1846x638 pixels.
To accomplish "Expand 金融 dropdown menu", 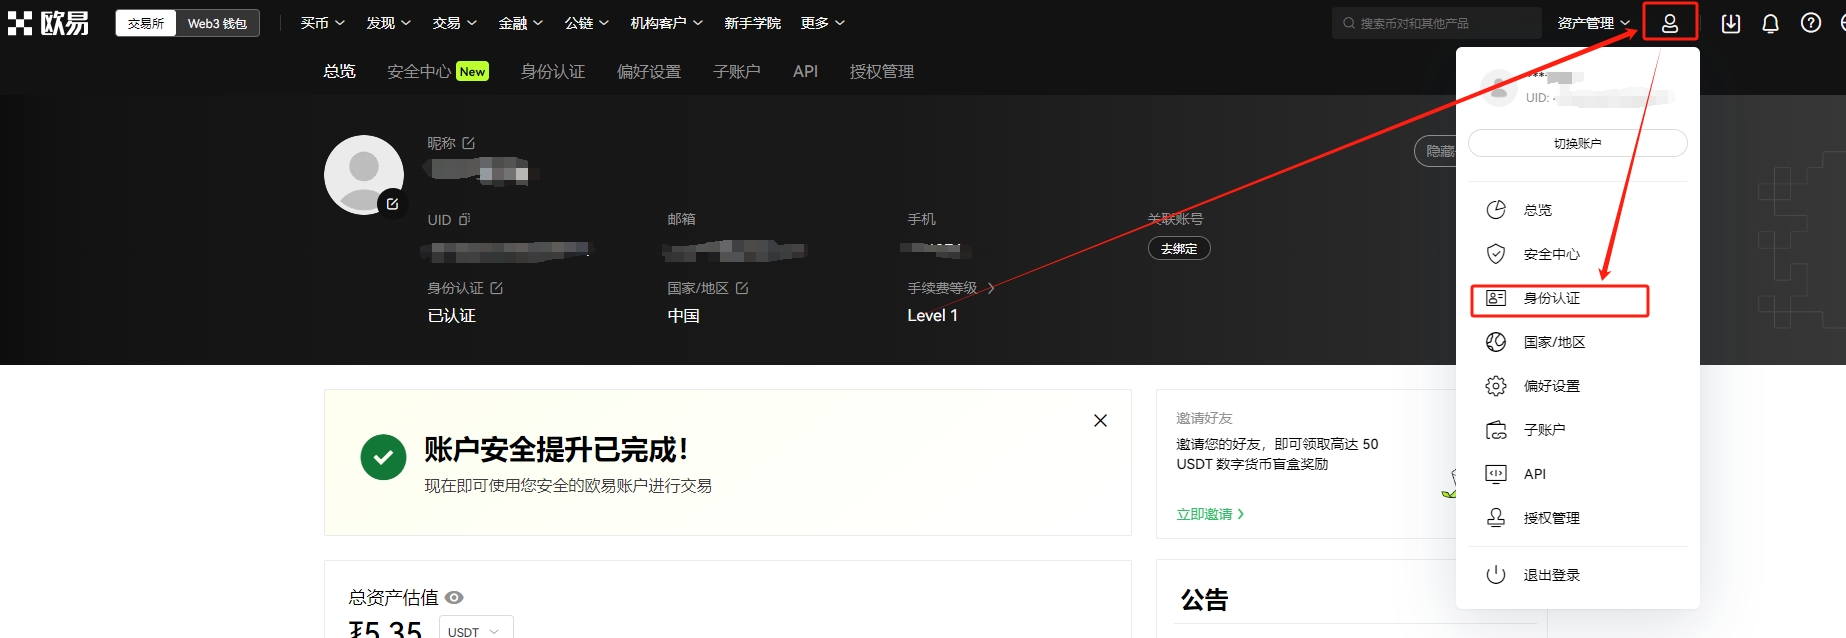I will 520,23.
